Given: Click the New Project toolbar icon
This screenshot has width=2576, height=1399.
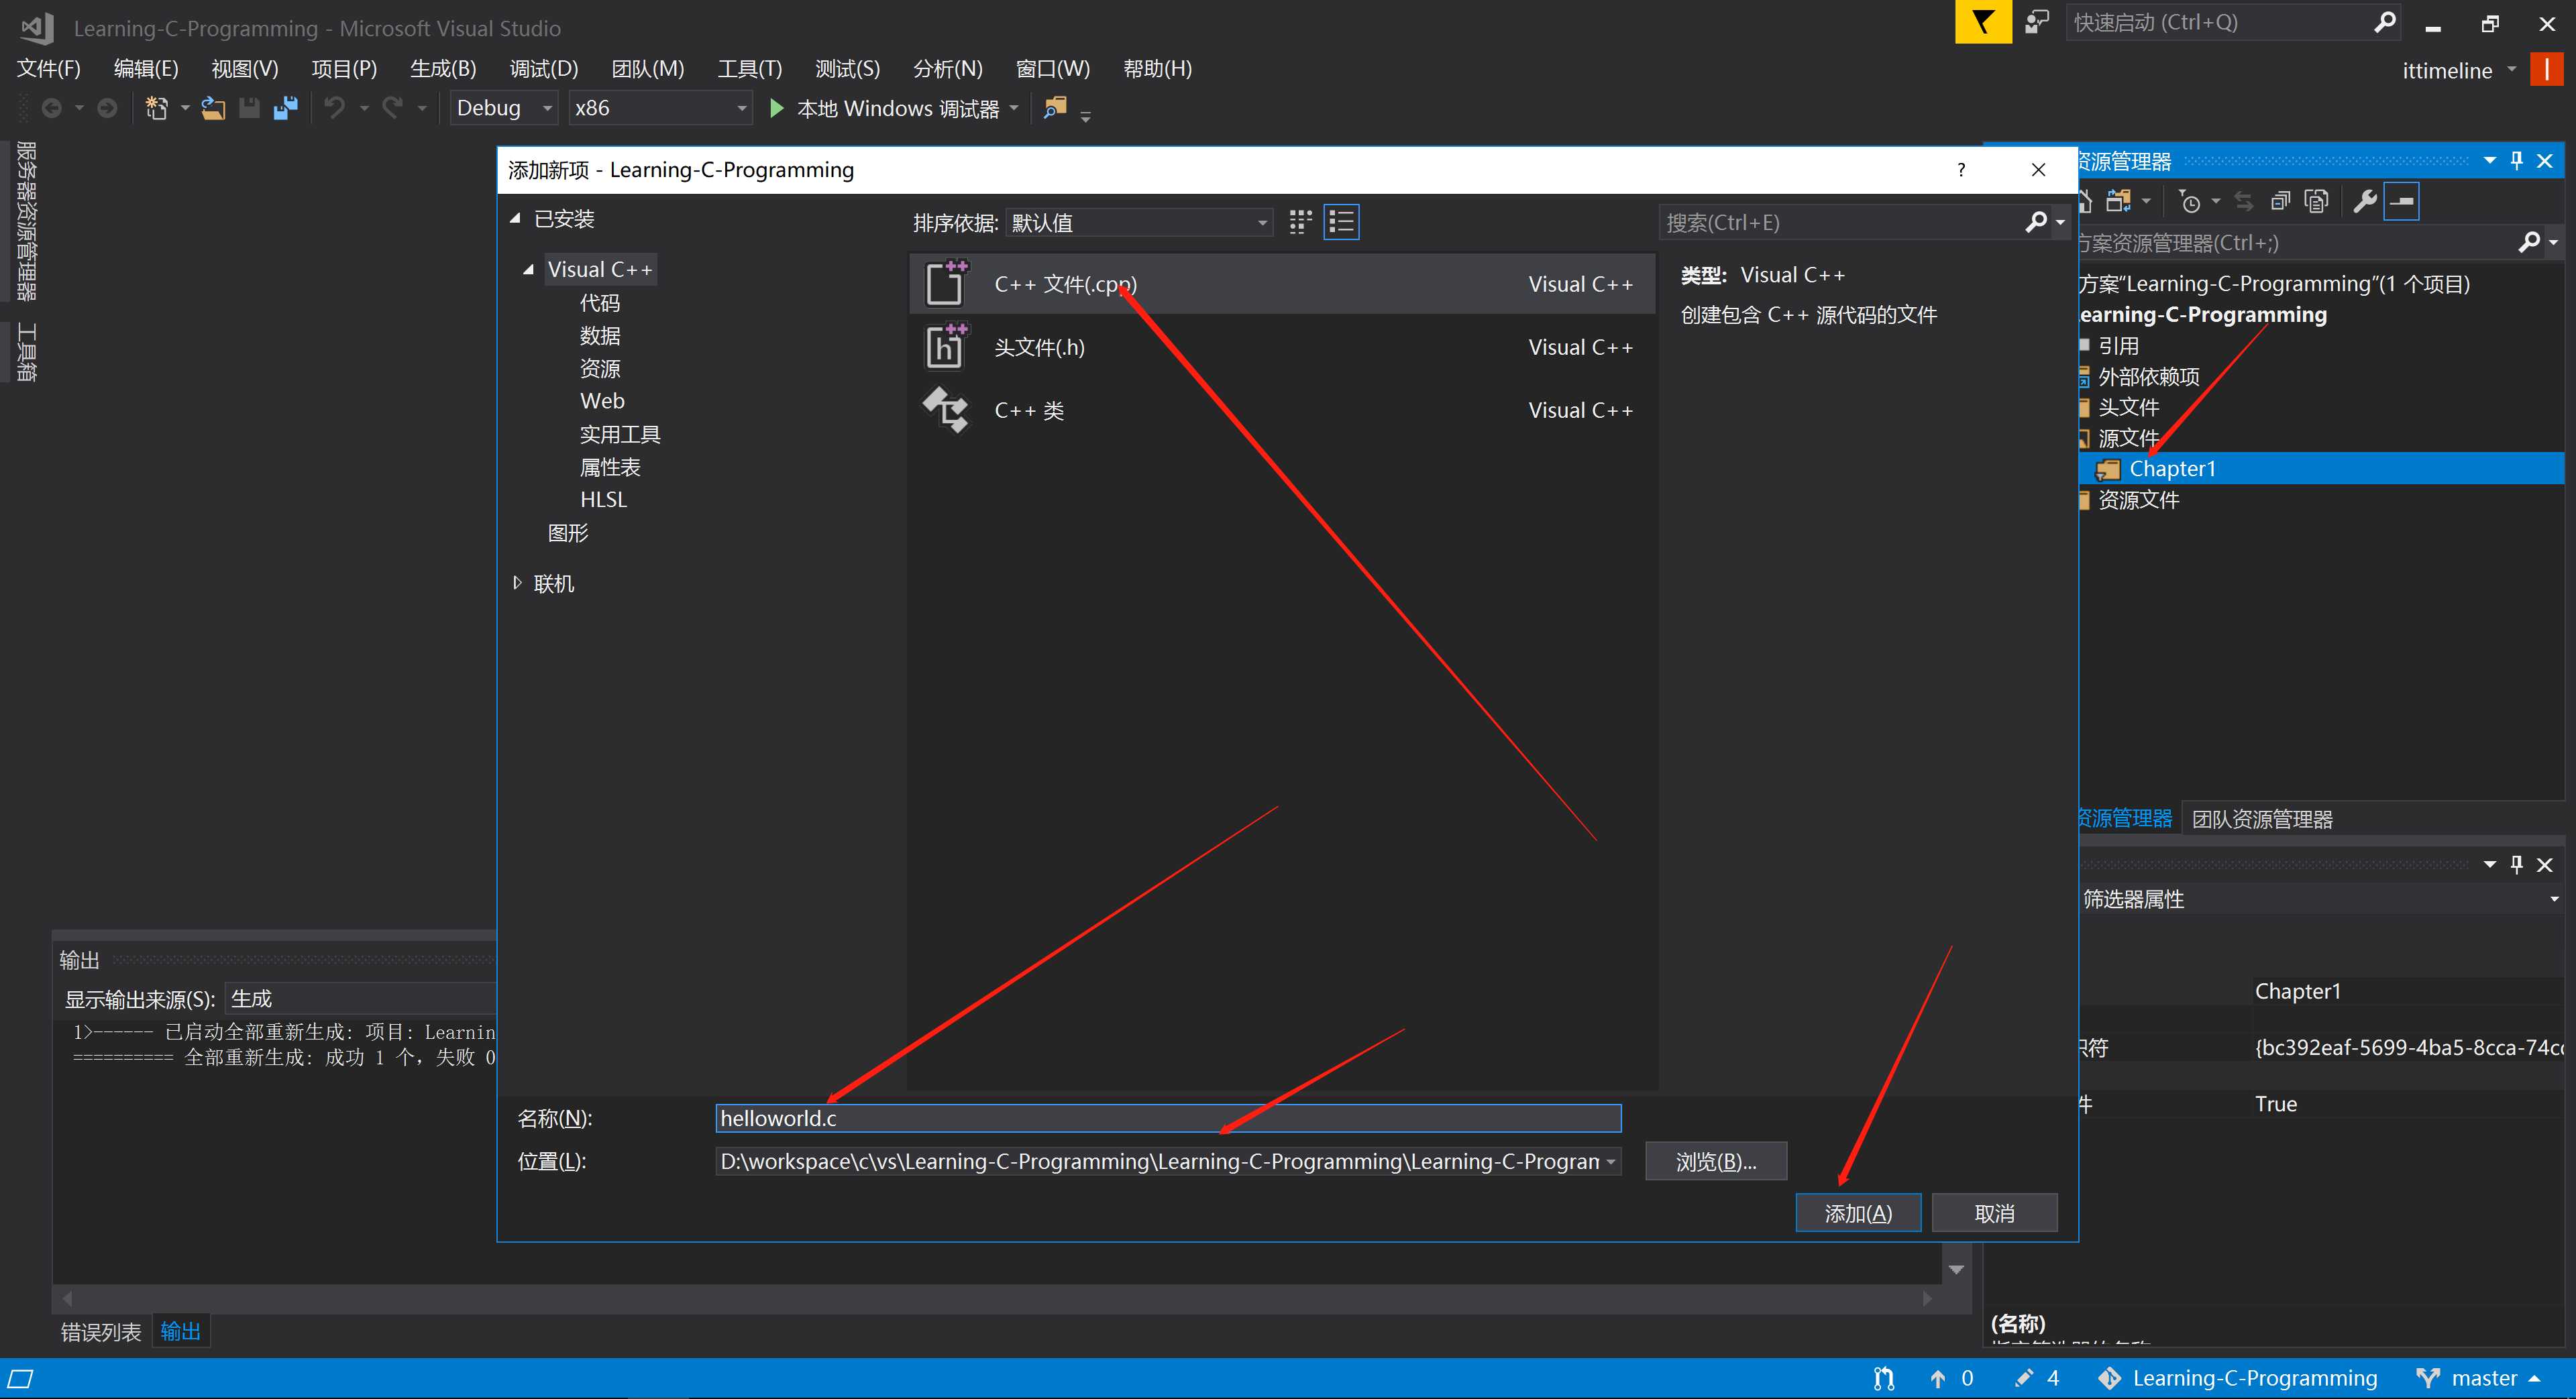Looking at the screenshot, I should point(157,108).
